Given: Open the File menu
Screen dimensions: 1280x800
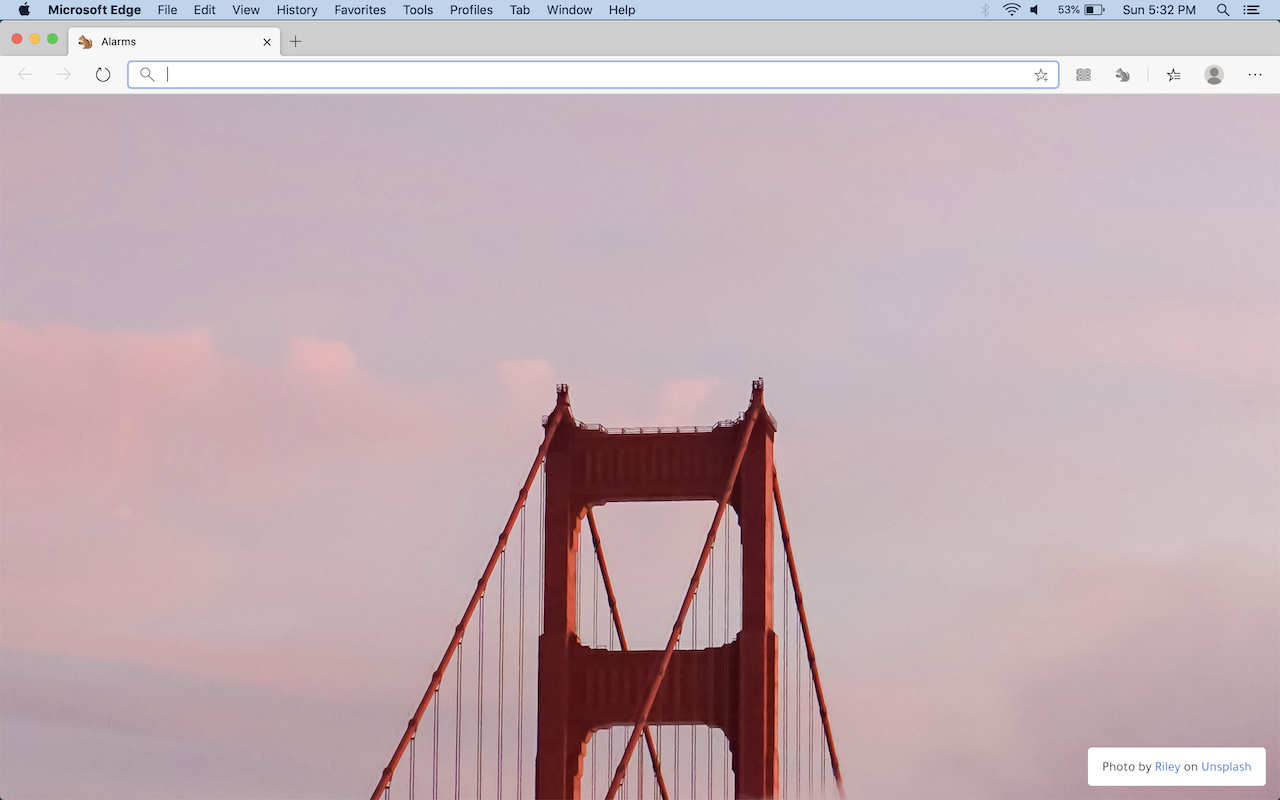Looking at the screenshot, I should (167, 10).
